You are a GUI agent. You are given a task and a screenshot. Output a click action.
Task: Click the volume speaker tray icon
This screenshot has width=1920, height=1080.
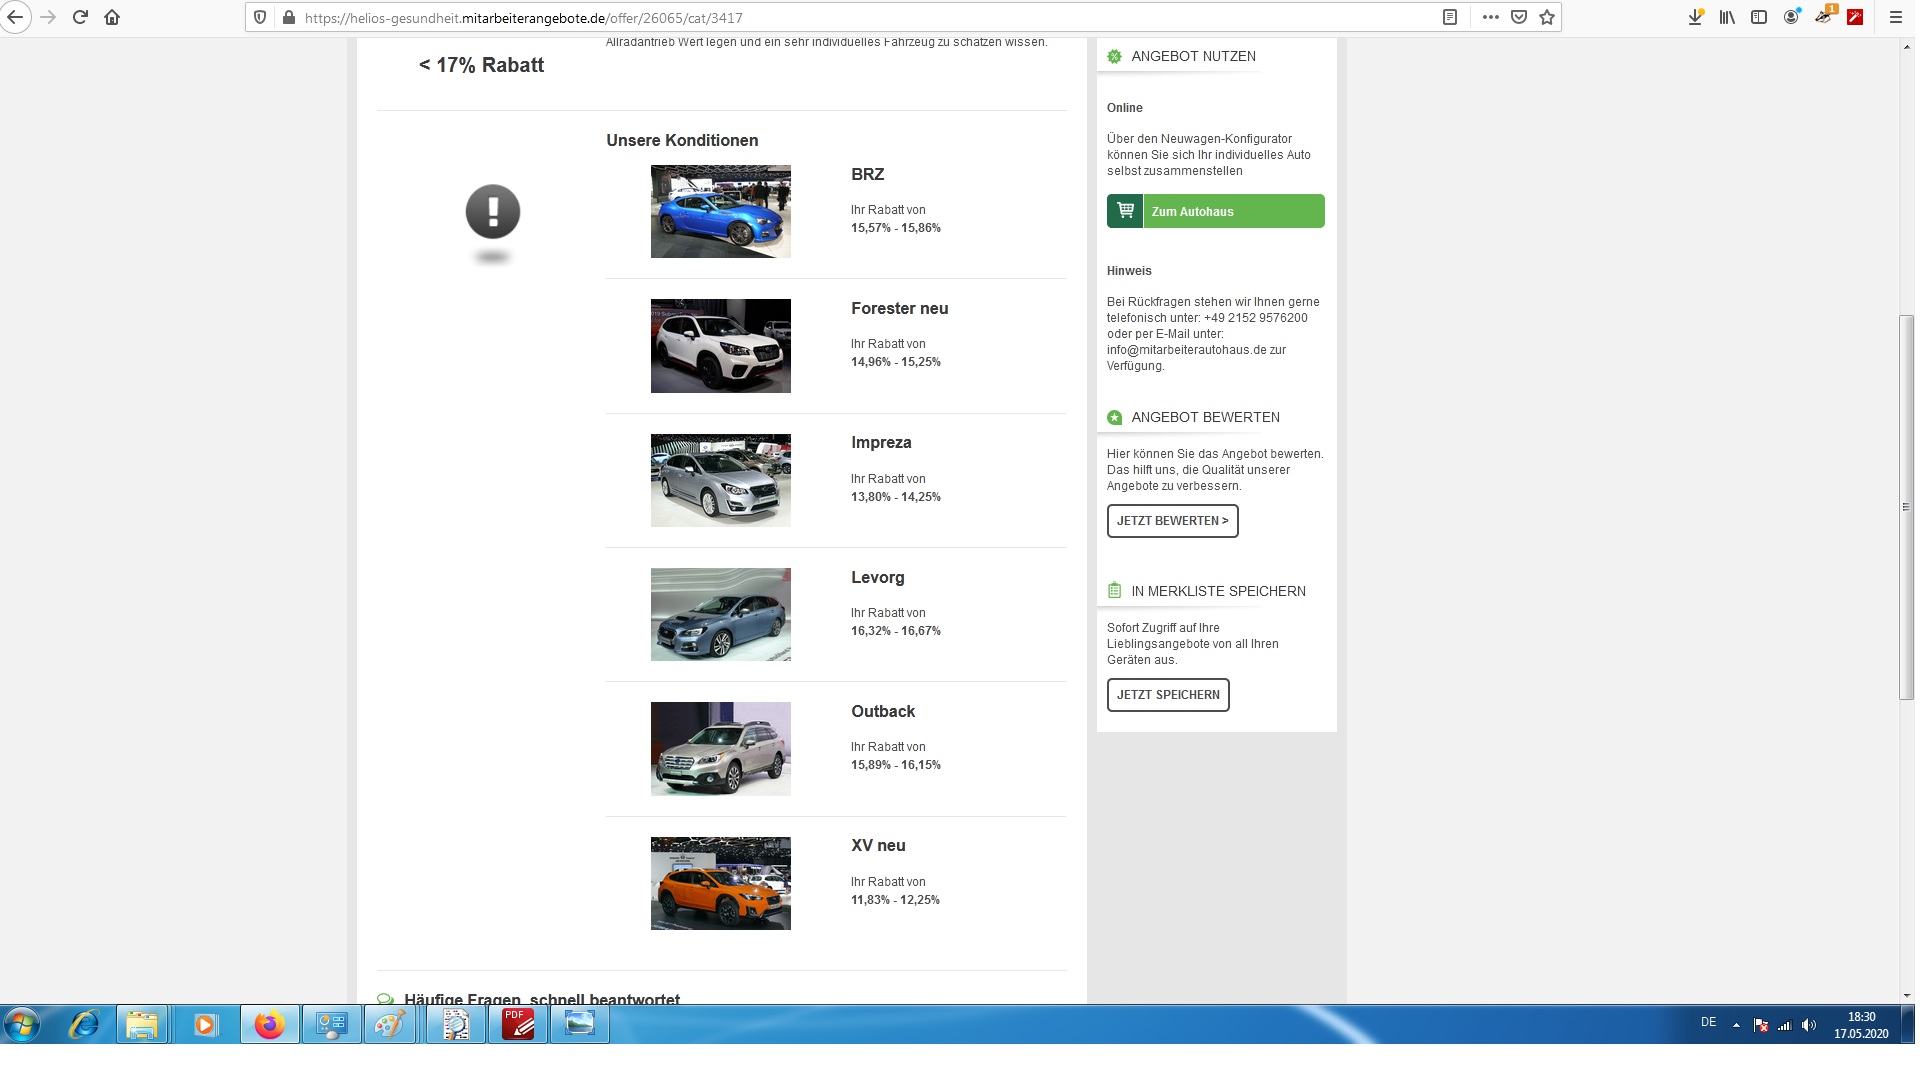point(1808,1025)
